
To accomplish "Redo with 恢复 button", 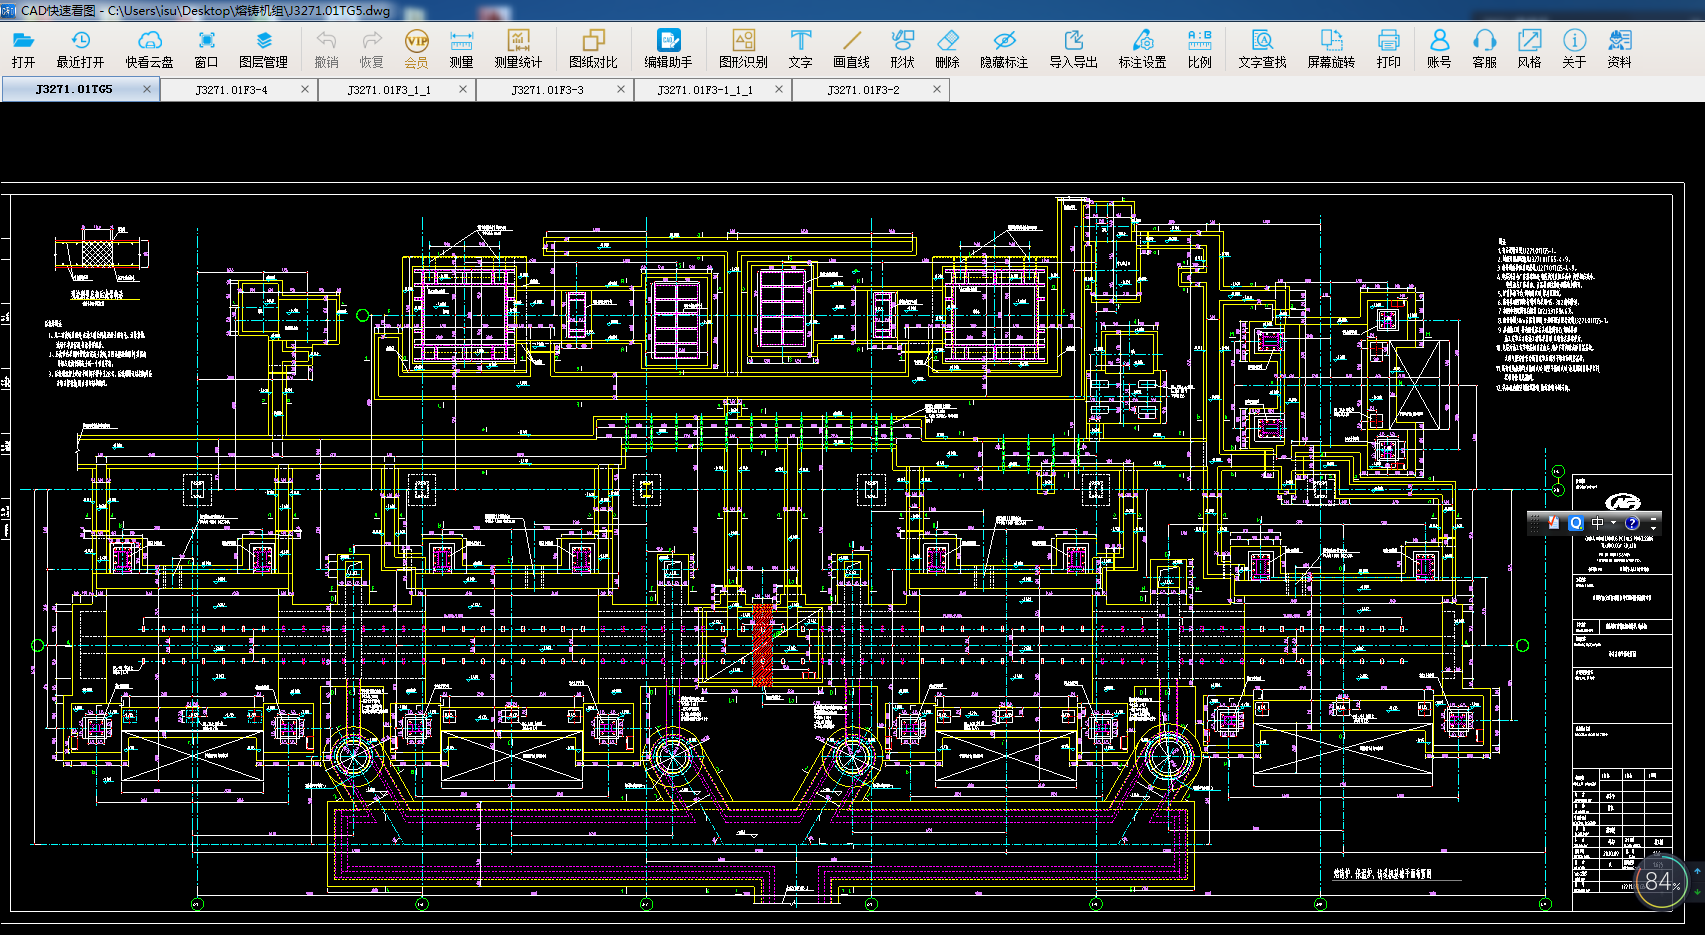I will tap(371, 49).
